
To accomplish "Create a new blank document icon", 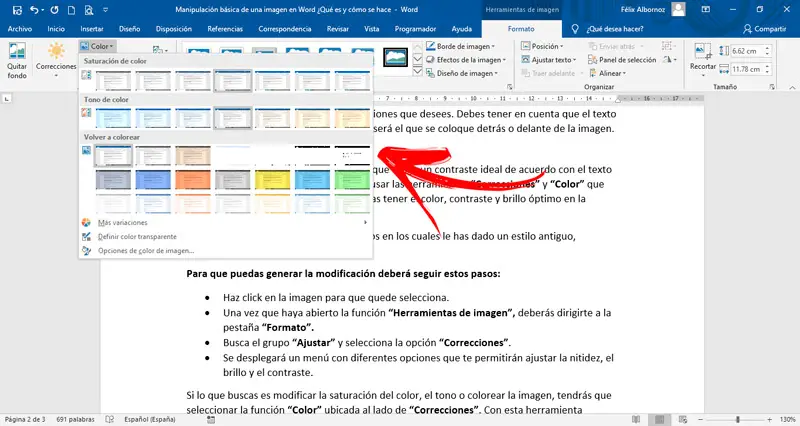I will [71, 10].
